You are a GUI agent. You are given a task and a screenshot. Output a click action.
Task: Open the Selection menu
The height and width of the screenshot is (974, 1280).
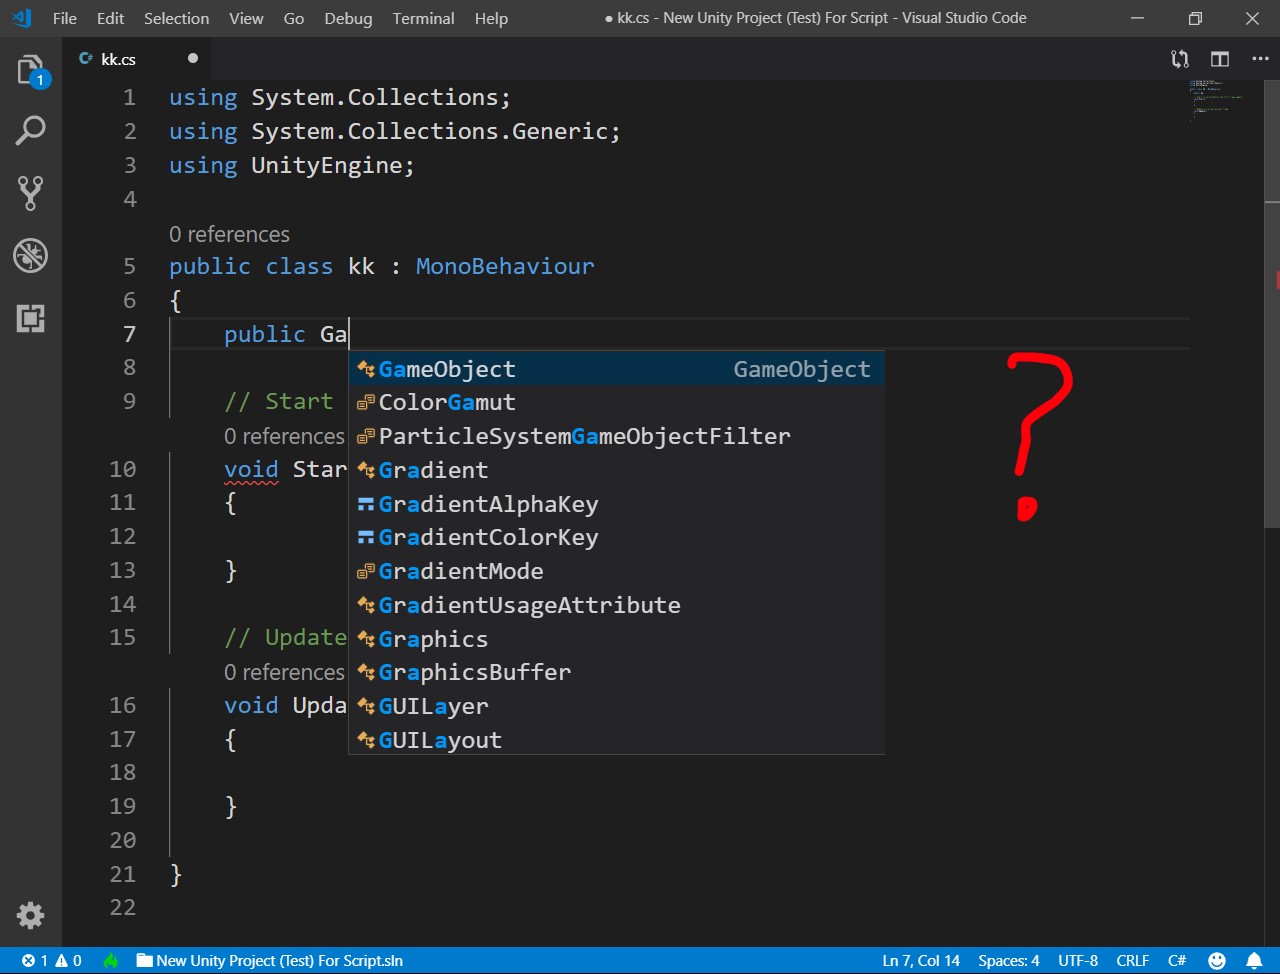(177, 18)
